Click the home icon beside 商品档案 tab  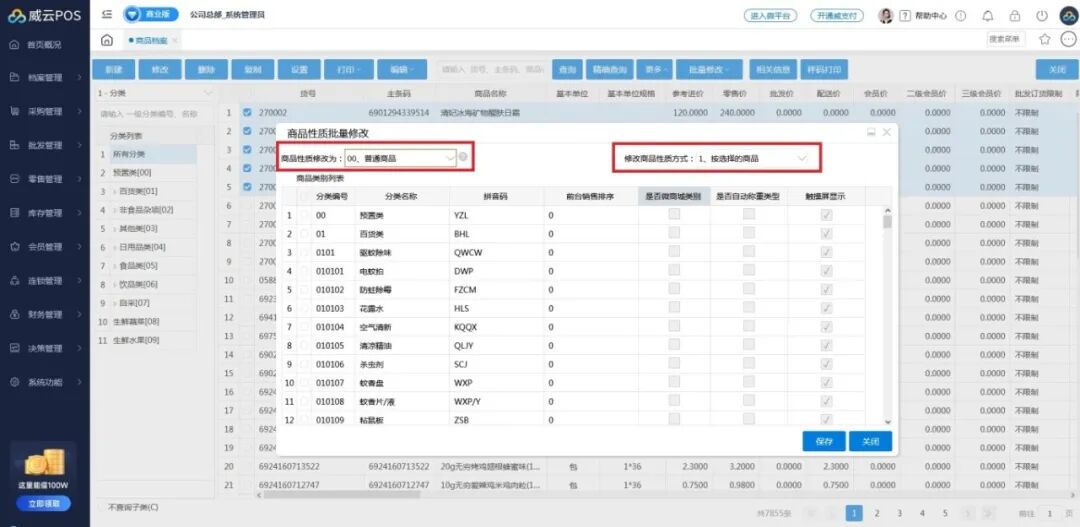[107, 40]
